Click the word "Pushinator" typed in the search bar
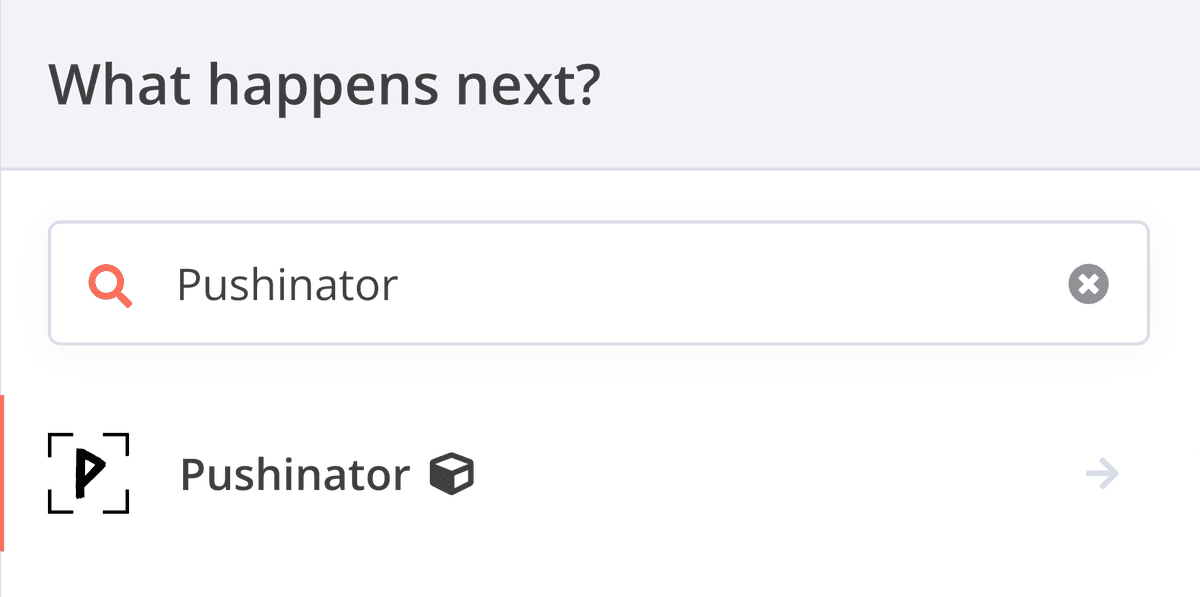Screen dimensions: 1200x597 point(287,286)
